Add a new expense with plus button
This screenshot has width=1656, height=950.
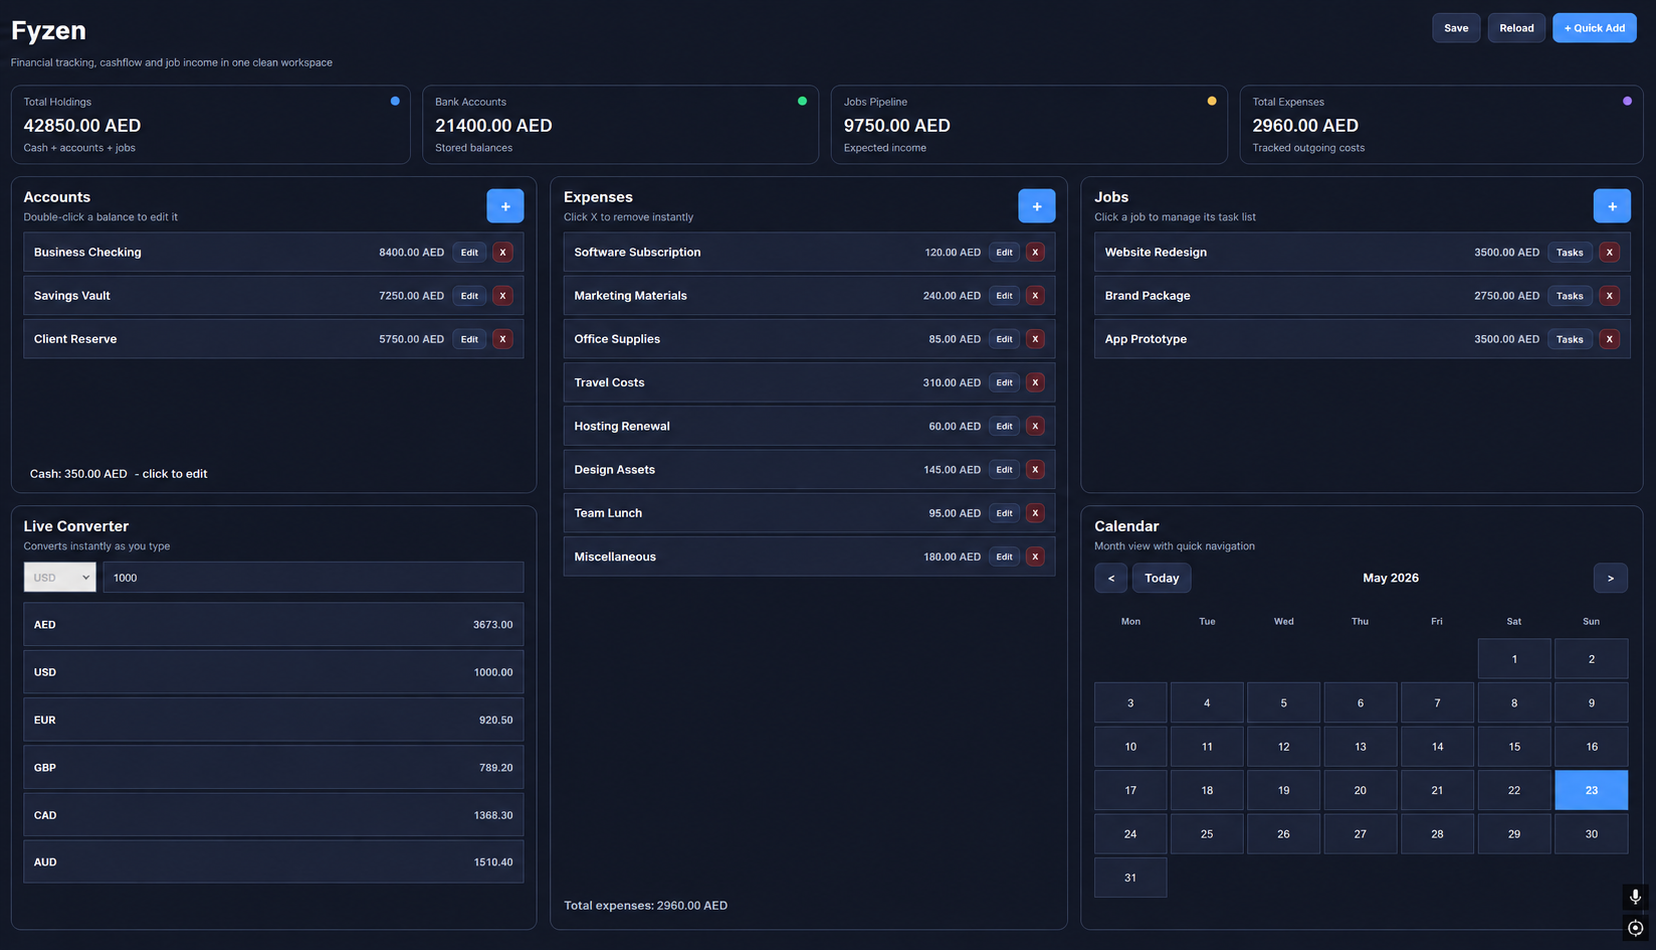(x=1037, y=206)
